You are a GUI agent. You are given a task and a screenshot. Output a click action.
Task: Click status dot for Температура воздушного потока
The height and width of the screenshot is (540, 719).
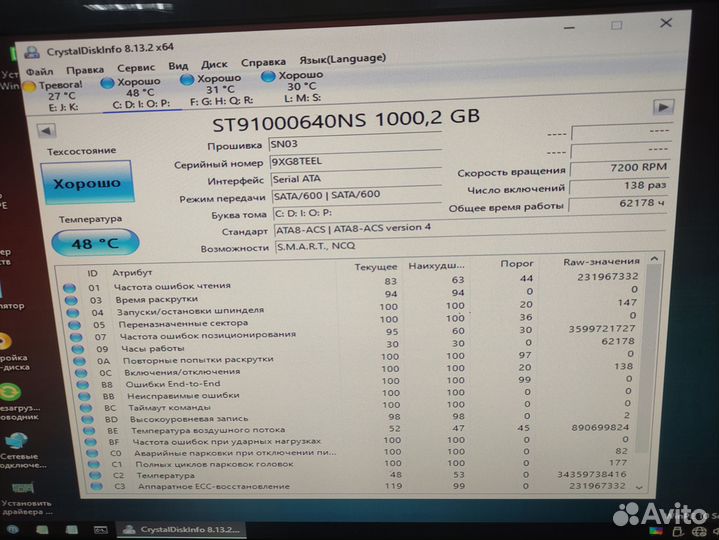89,431
